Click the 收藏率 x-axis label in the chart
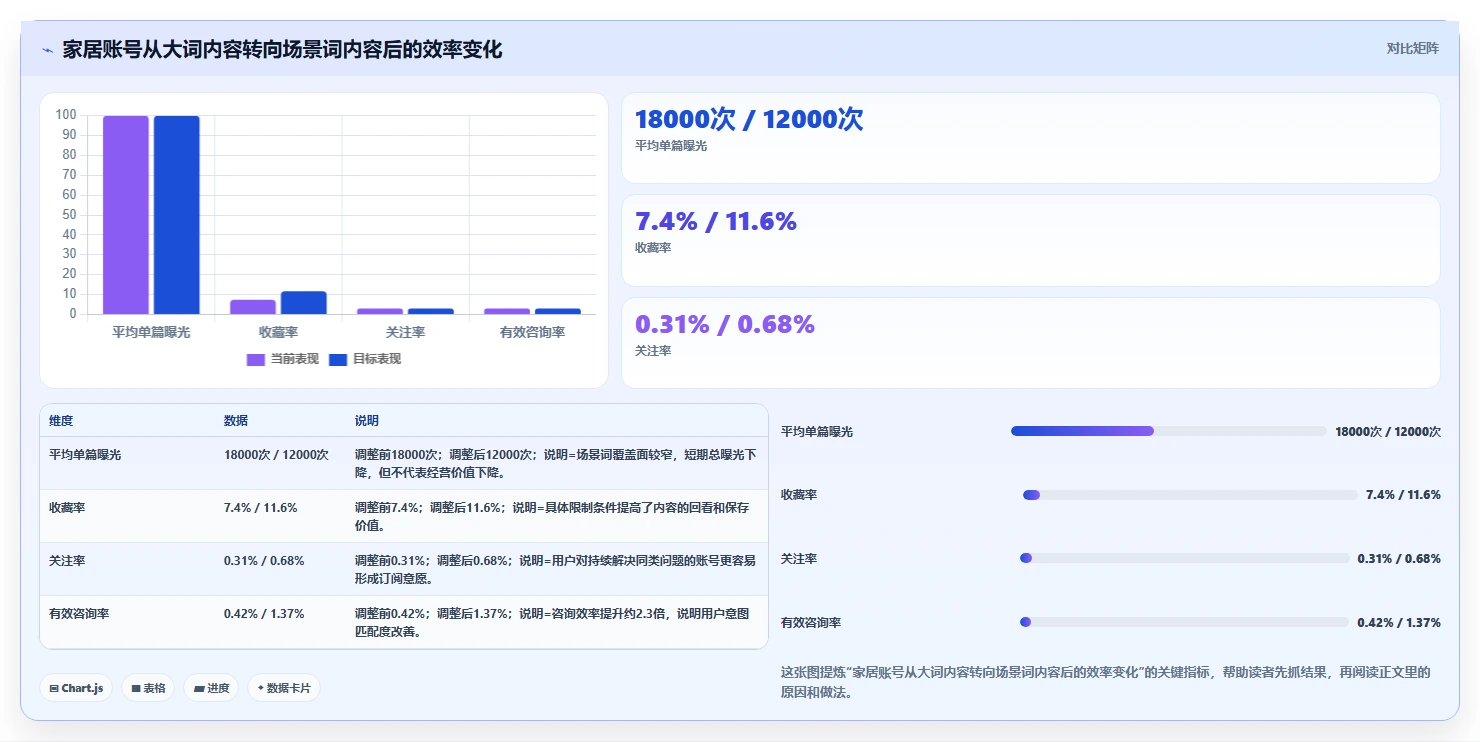The width and height of the screenshot is (1480, 742). 278,332
